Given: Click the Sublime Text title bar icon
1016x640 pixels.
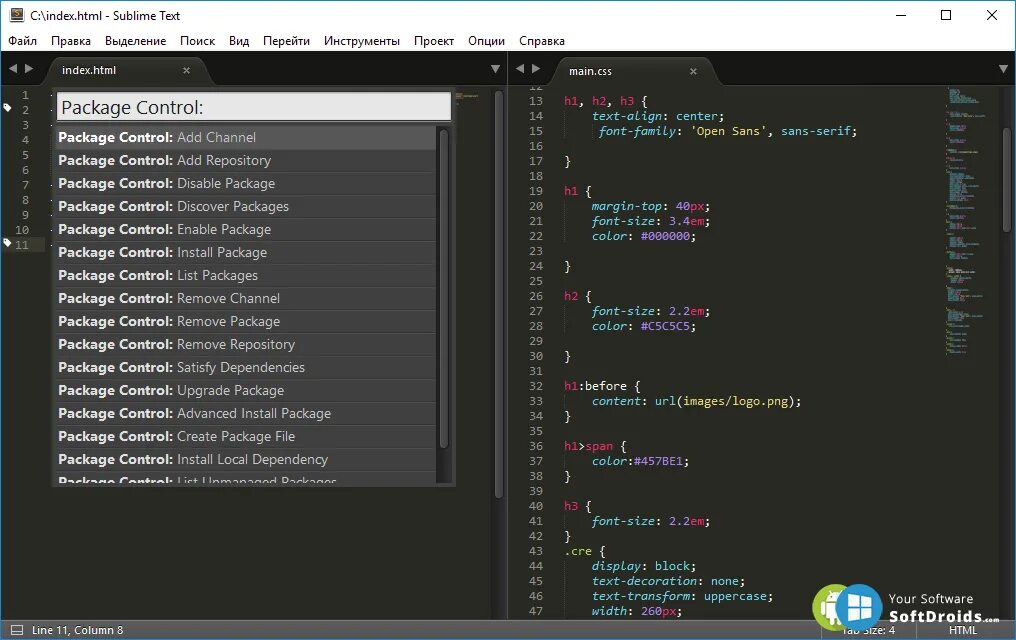Looking at the screenshot, I should click(17, 15).
